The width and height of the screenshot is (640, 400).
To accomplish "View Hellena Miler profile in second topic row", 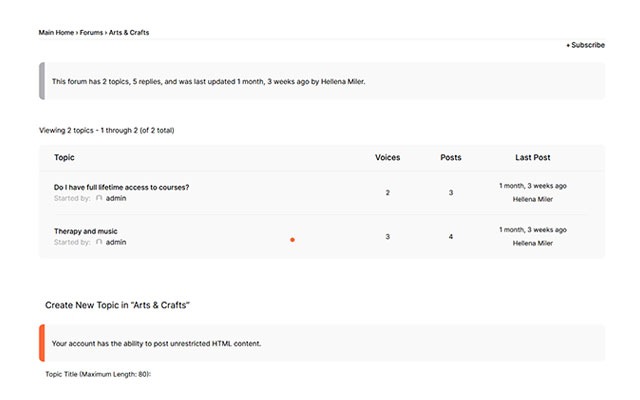I will pyautogui.click(x=532, y=243).
